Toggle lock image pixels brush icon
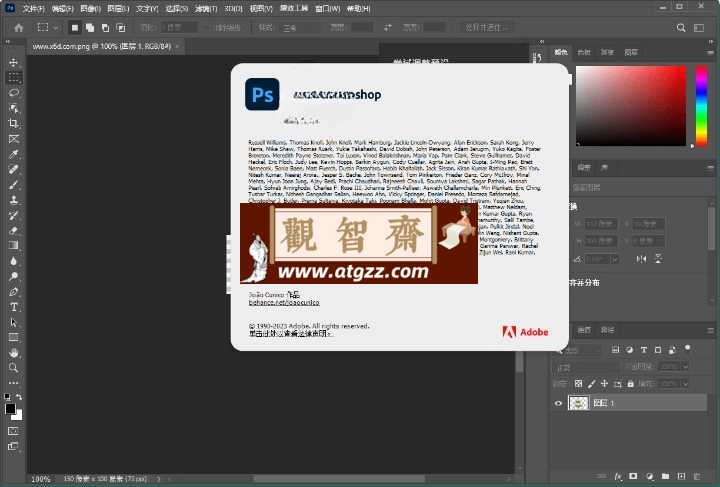The image size is (720, 487). (x=591, y=383)
